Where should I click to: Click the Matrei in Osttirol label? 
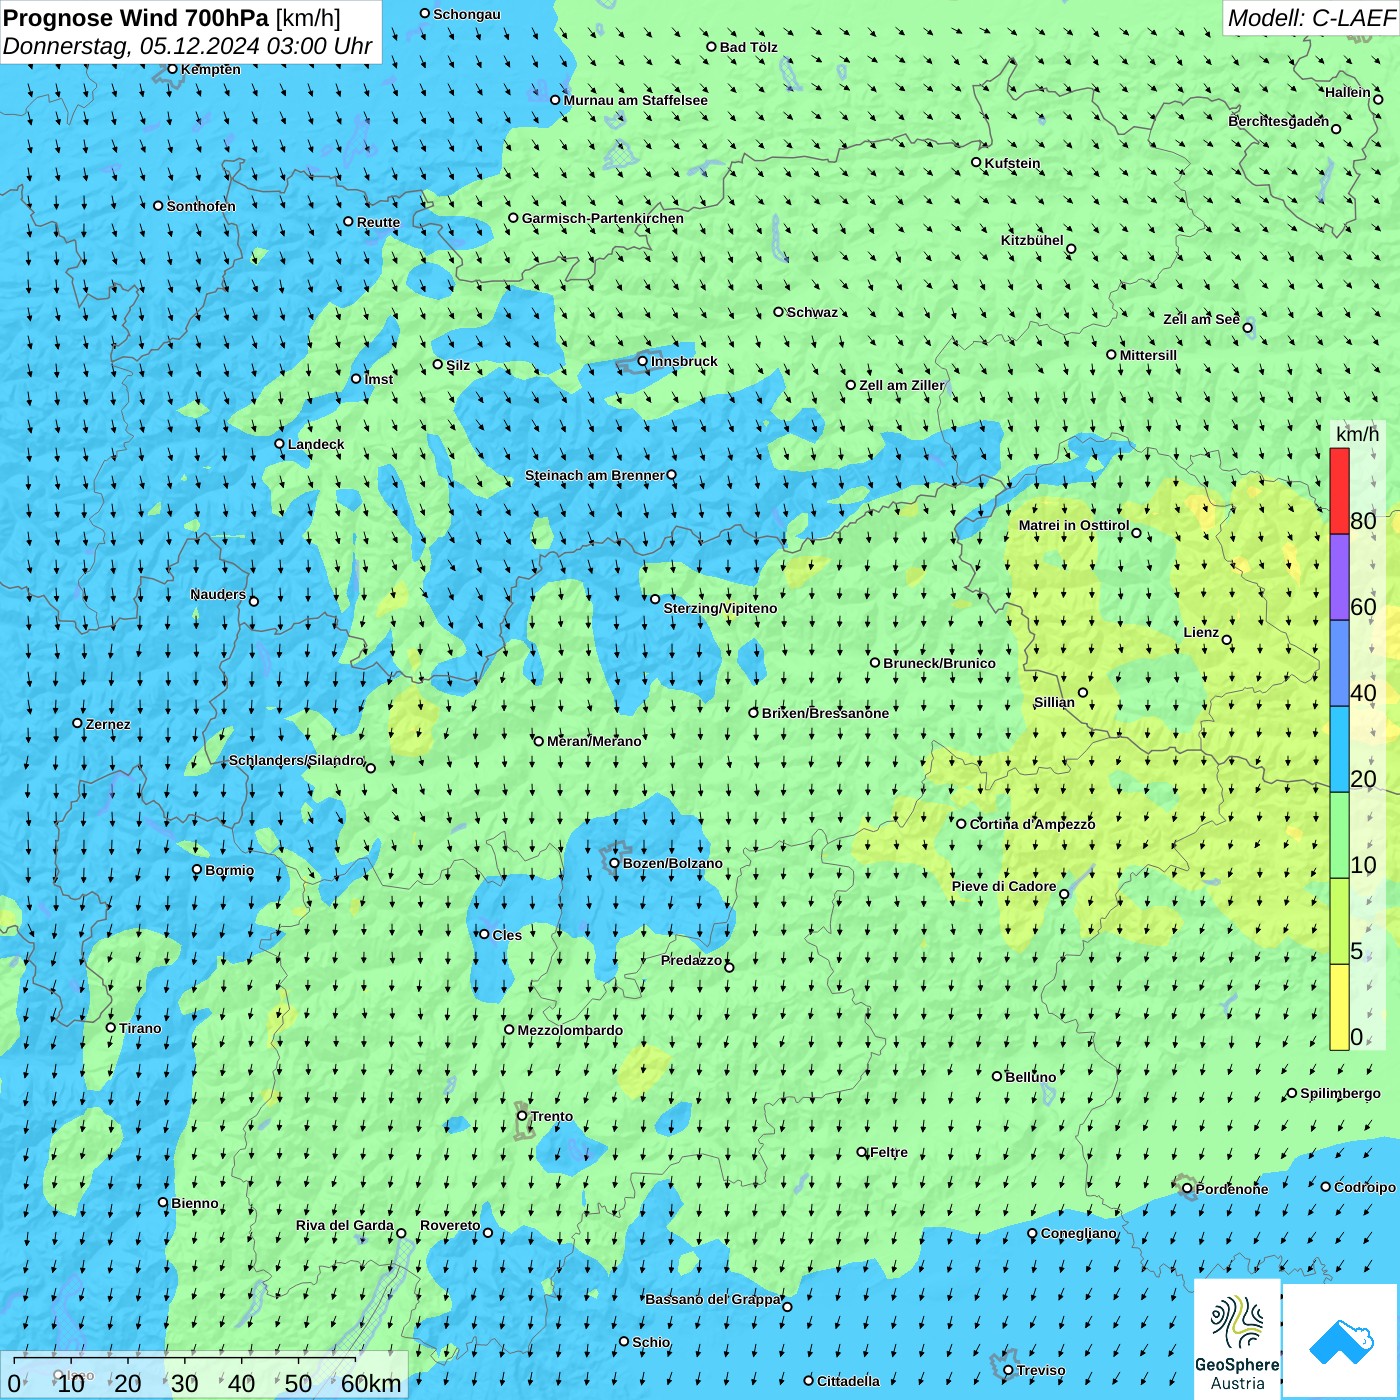[1074, 525]
